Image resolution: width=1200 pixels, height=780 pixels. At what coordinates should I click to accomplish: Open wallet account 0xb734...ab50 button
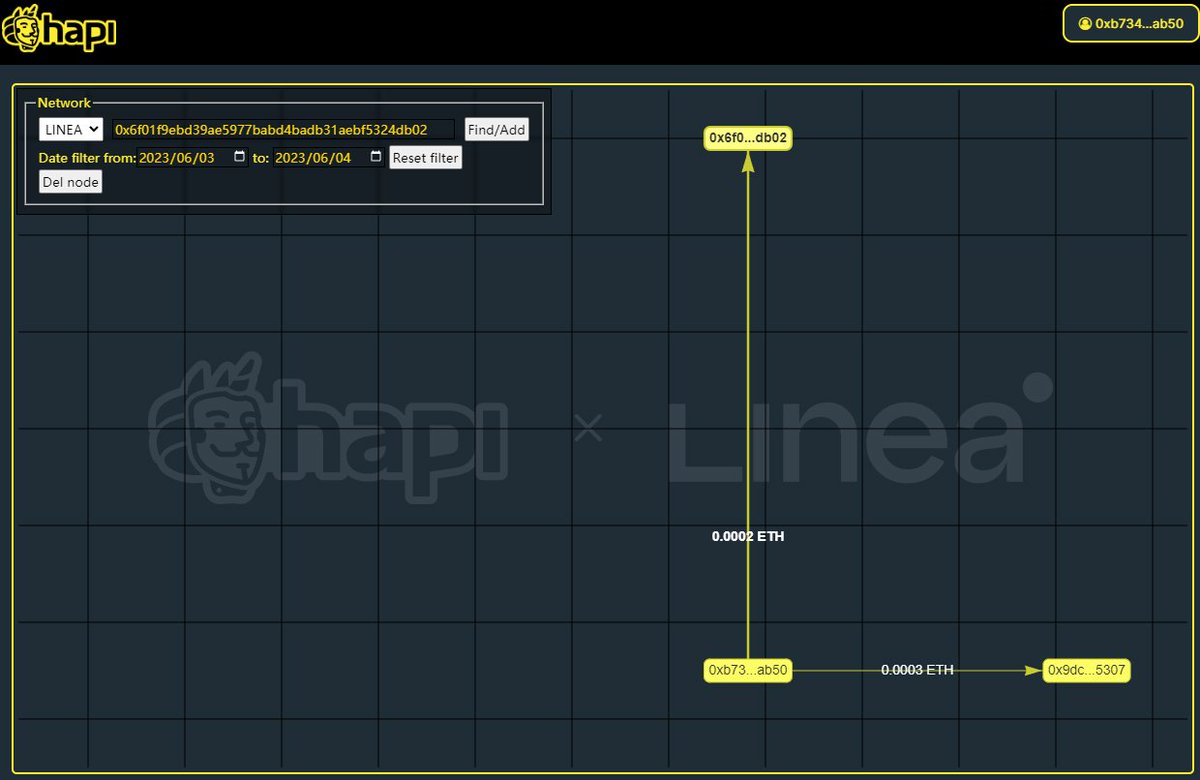(x=1130, y=23)
